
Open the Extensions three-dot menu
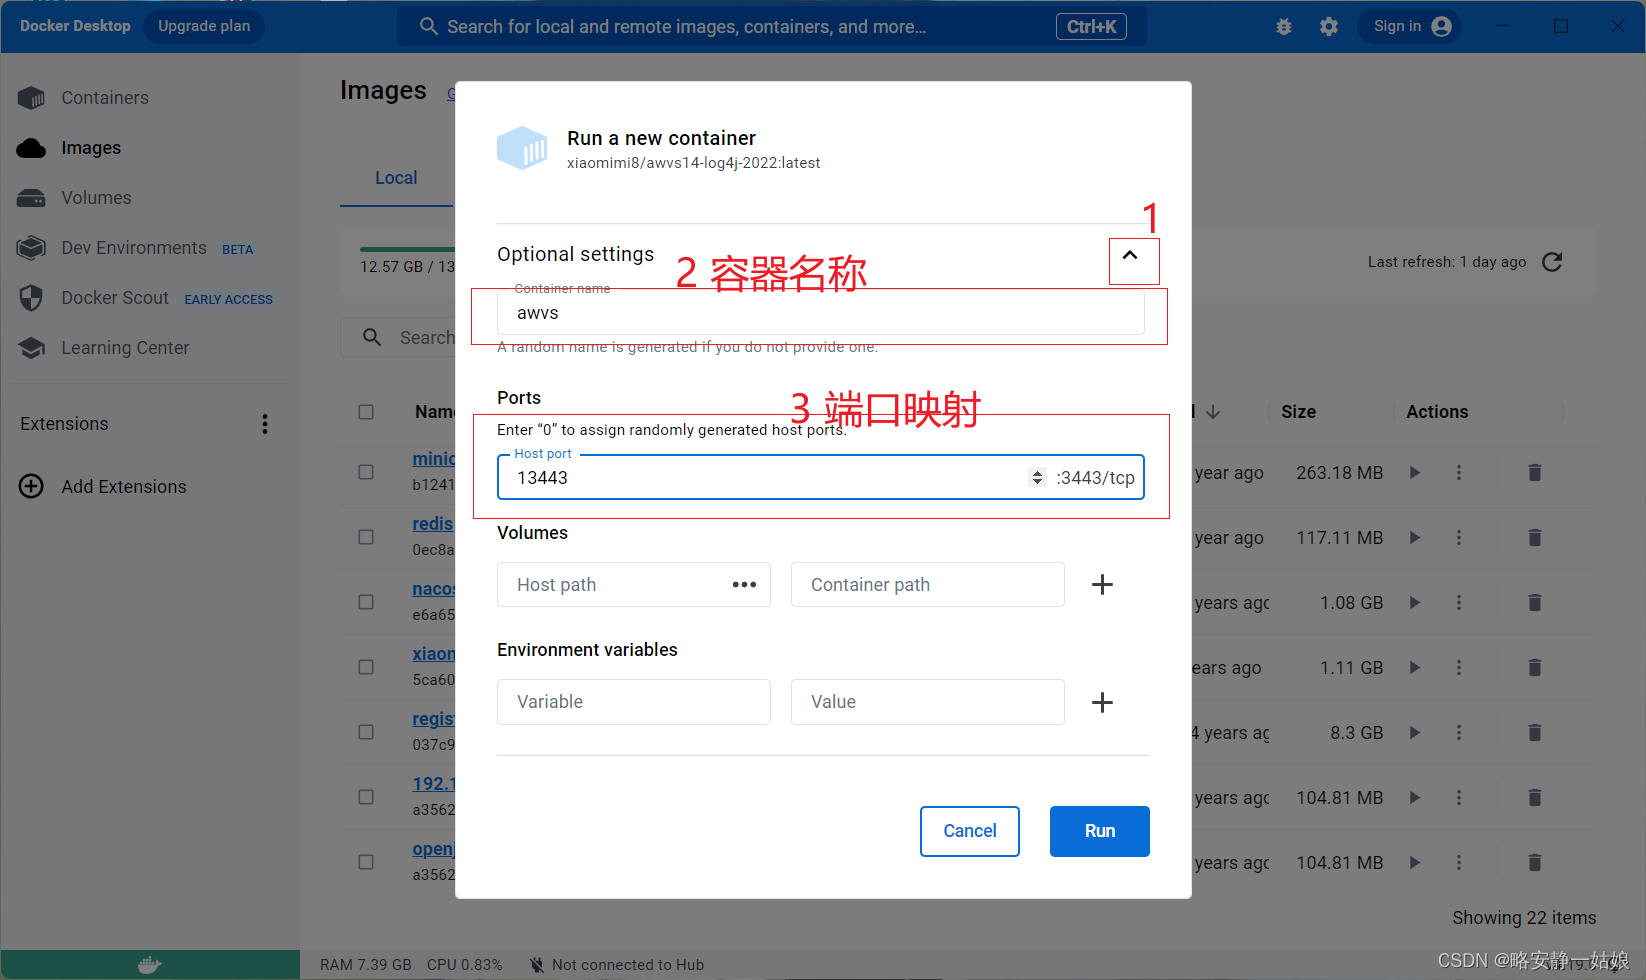[265, 424]
